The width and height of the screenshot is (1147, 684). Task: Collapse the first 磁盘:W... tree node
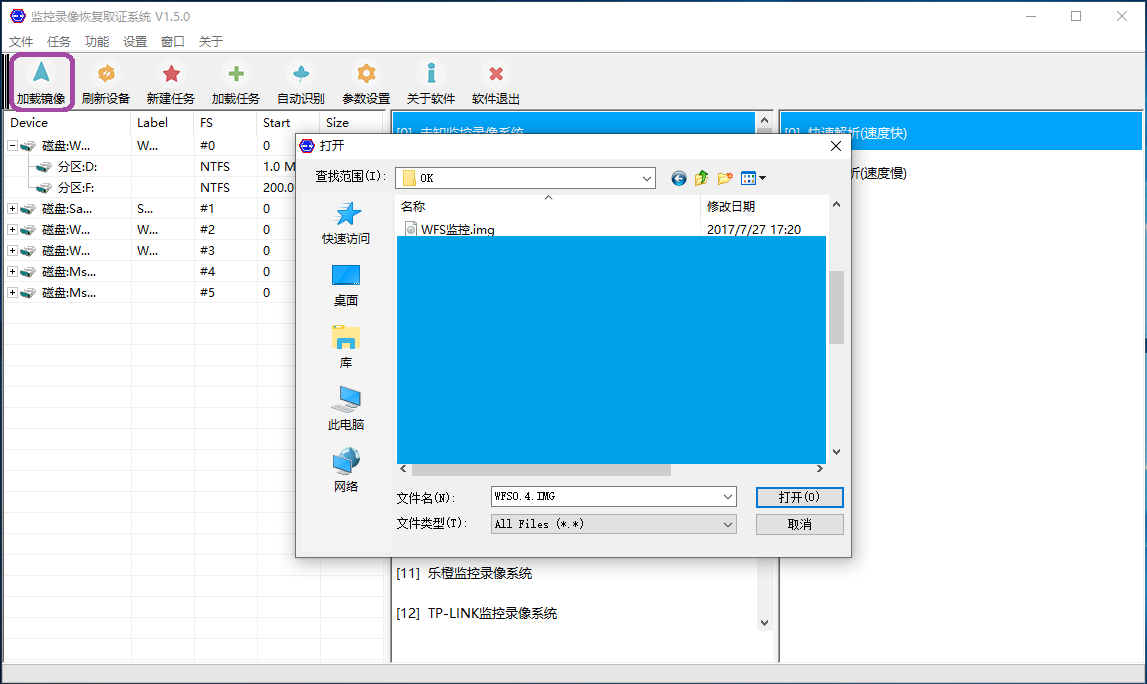click(12, 146)
